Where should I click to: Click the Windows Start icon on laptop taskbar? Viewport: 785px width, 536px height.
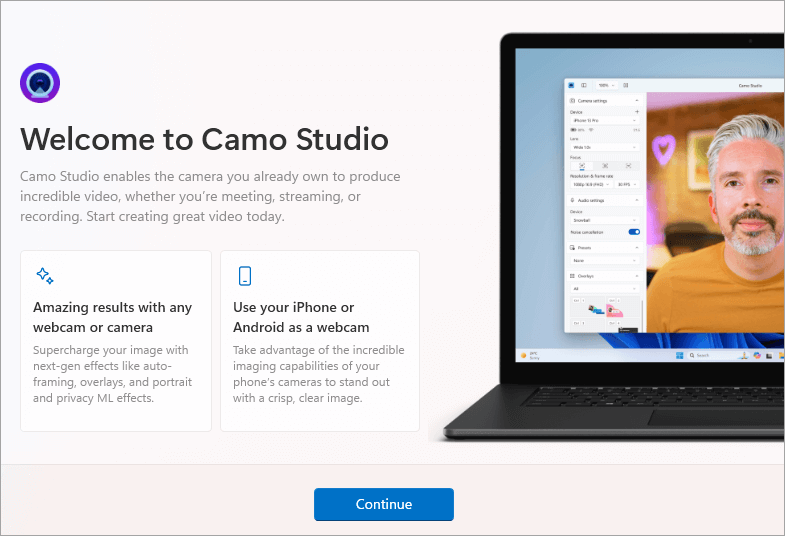pyautogui.click(x=679, y=355)
